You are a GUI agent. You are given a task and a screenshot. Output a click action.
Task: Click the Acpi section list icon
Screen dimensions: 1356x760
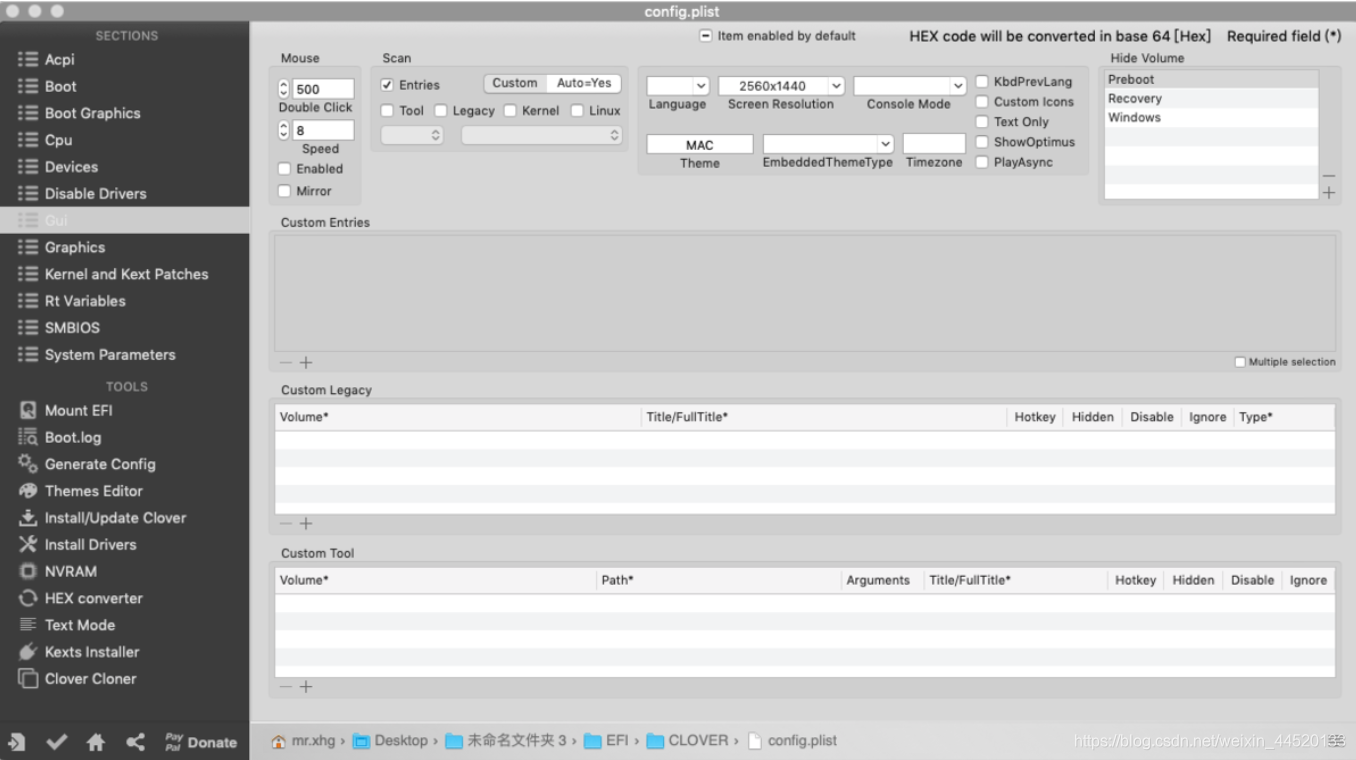point(28,60)
